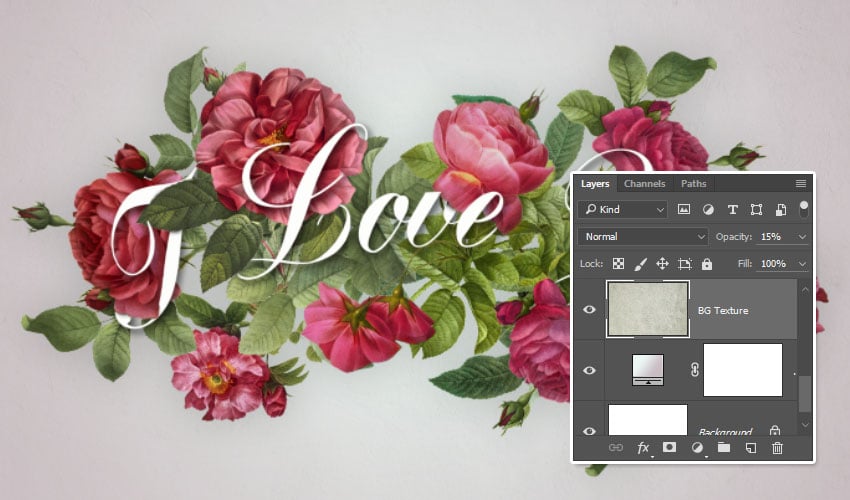The width and height of the screenshot is (850, 500).
Task: Click the Fill label
Action: tap(744, 264)
